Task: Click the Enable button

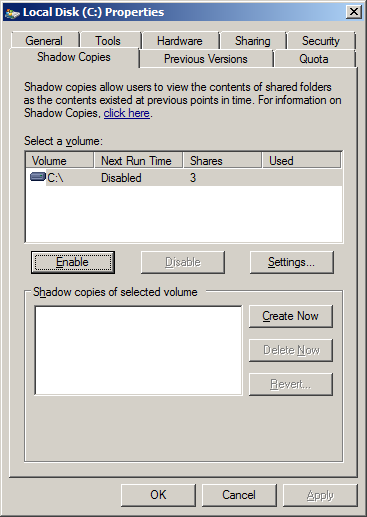Action: [73, 262]
